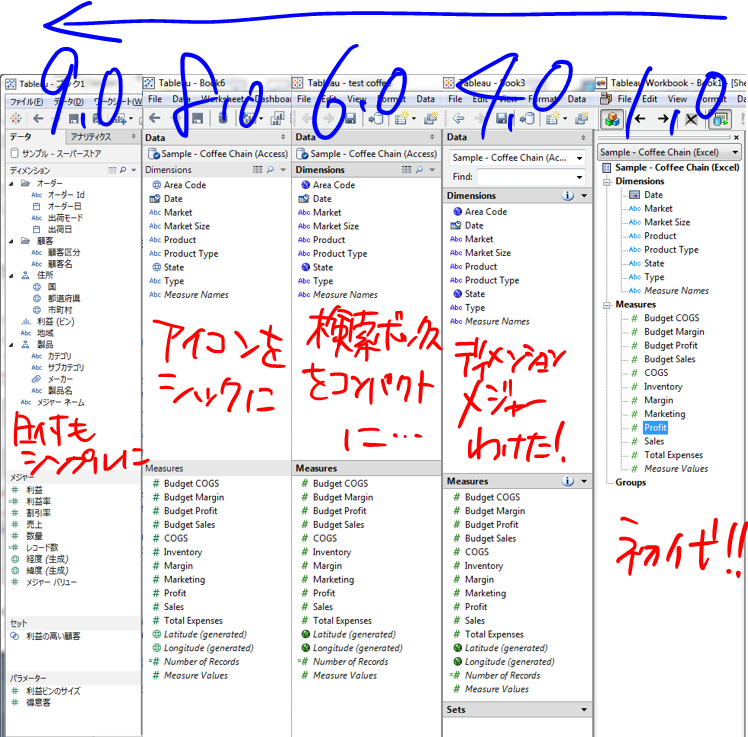Click the save icon in the test coffee window
This screenshot has height=737, width=748.
(x=350, y=118)
